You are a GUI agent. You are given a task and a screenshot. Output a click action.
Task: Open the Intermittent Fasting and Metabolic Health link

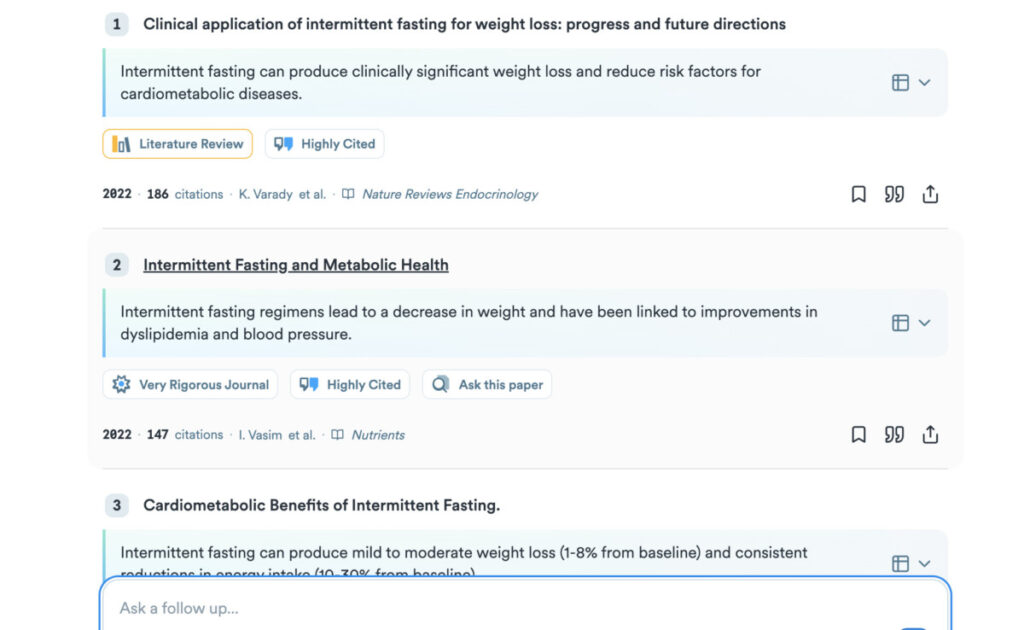coord(296,265)
